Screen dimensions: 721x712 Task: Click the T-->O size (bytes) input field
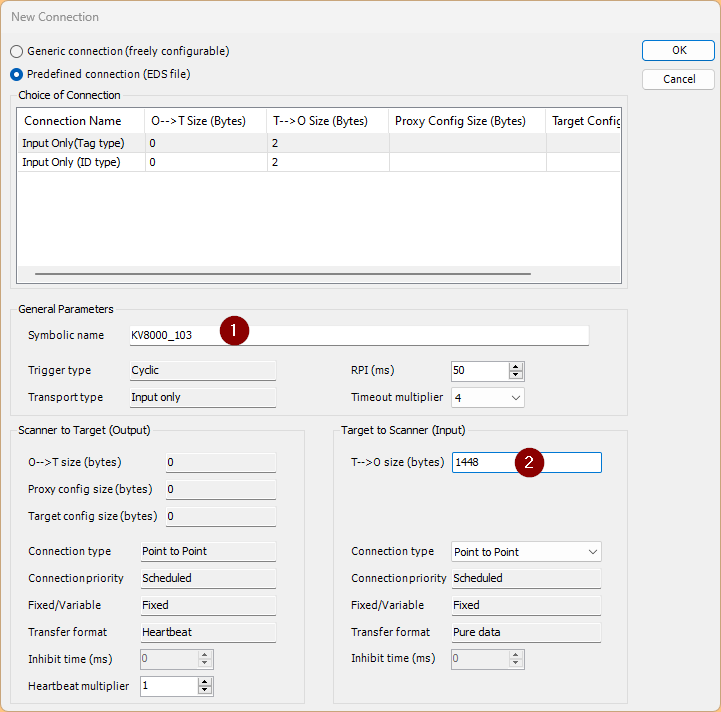pyautogui.click(x=526, y=462)
